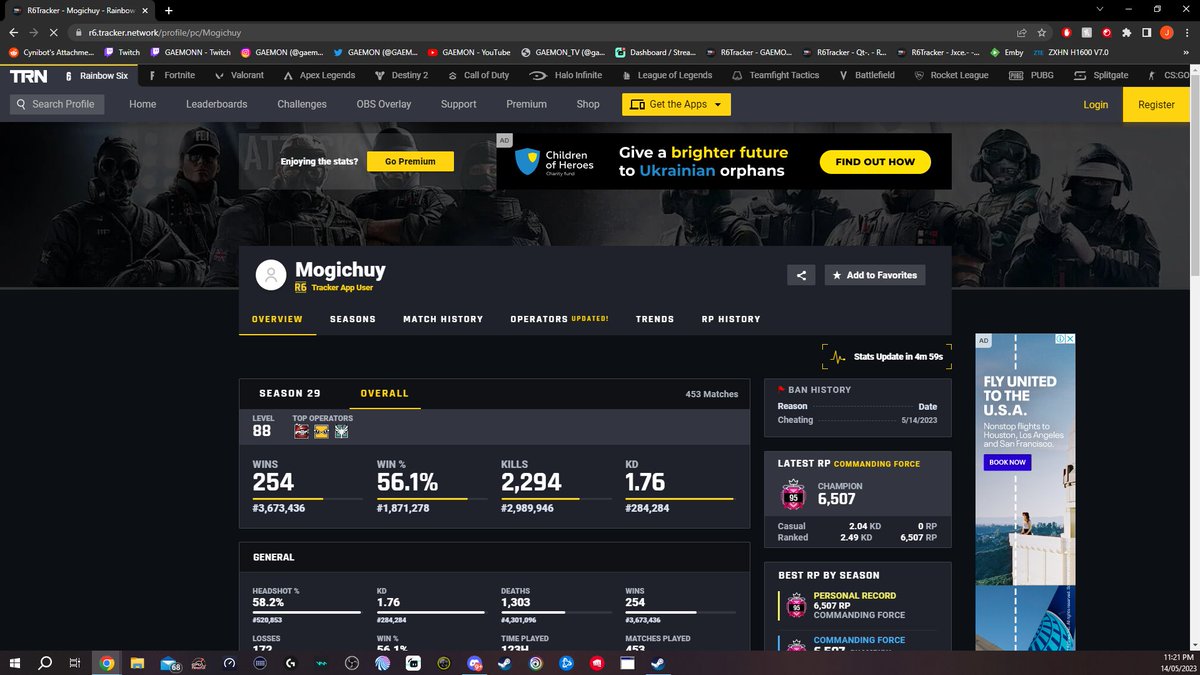Click the Find Out How ad button
1200x675 pixels.
(875, 162)
